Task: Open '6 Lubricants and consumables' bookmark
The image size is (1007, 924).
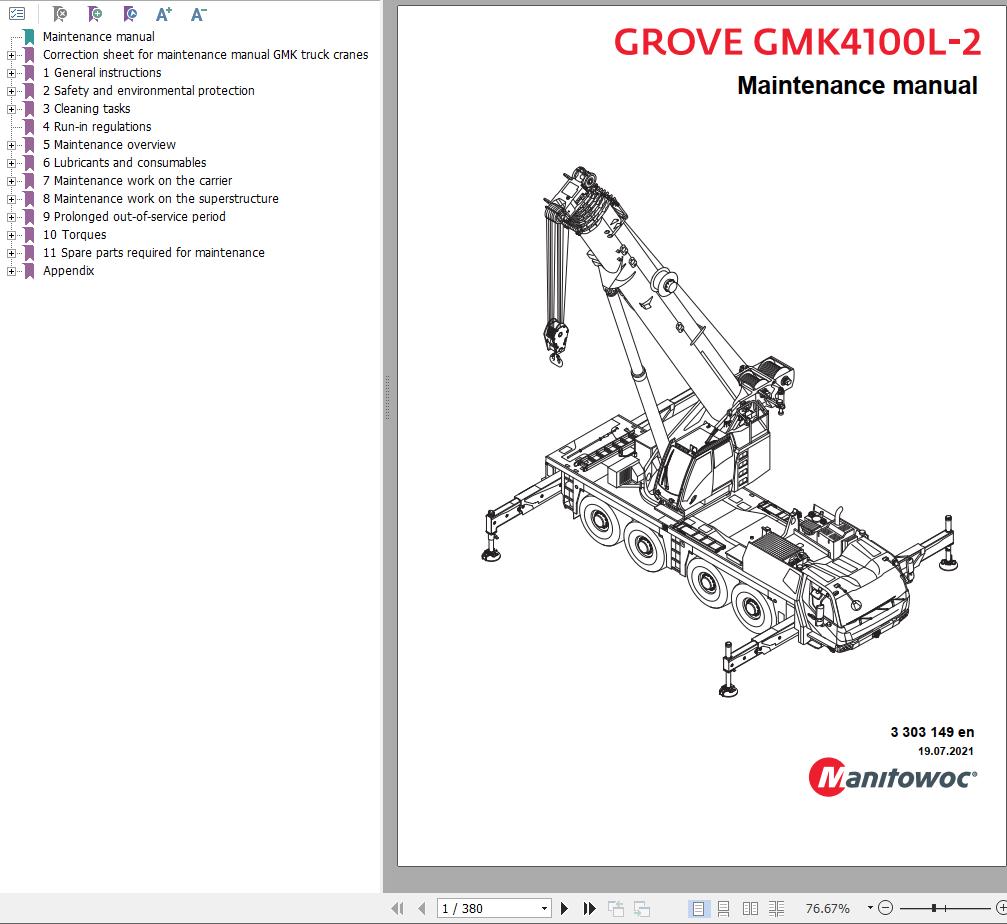Action: 124,163
